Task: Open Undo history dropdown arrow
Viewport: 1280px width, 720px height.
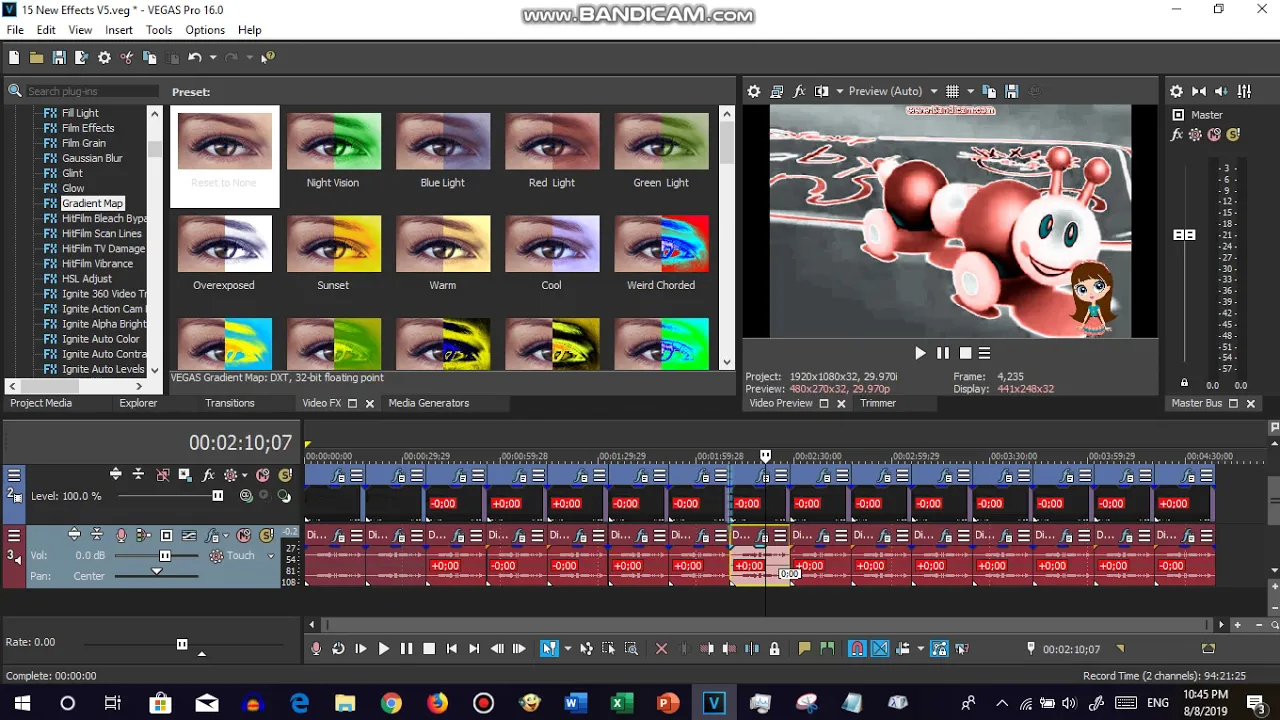Action: 212,58
